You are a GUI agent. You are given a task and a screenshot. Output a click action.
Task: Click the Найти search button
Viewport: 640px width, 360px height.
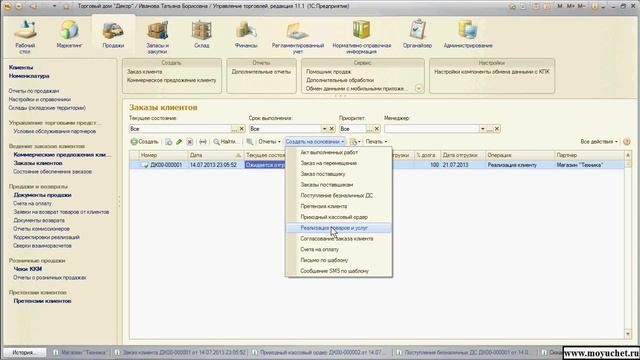(225, 142)
